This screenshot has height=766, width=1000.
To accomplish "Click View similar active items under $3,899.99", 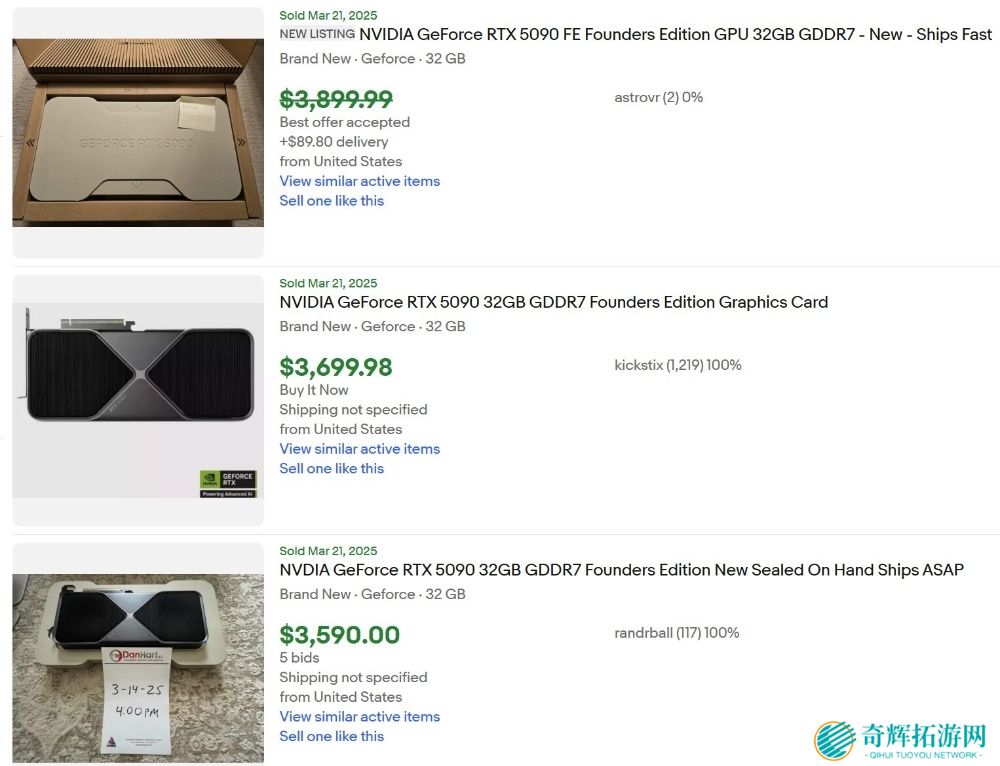I will [359, 181].
